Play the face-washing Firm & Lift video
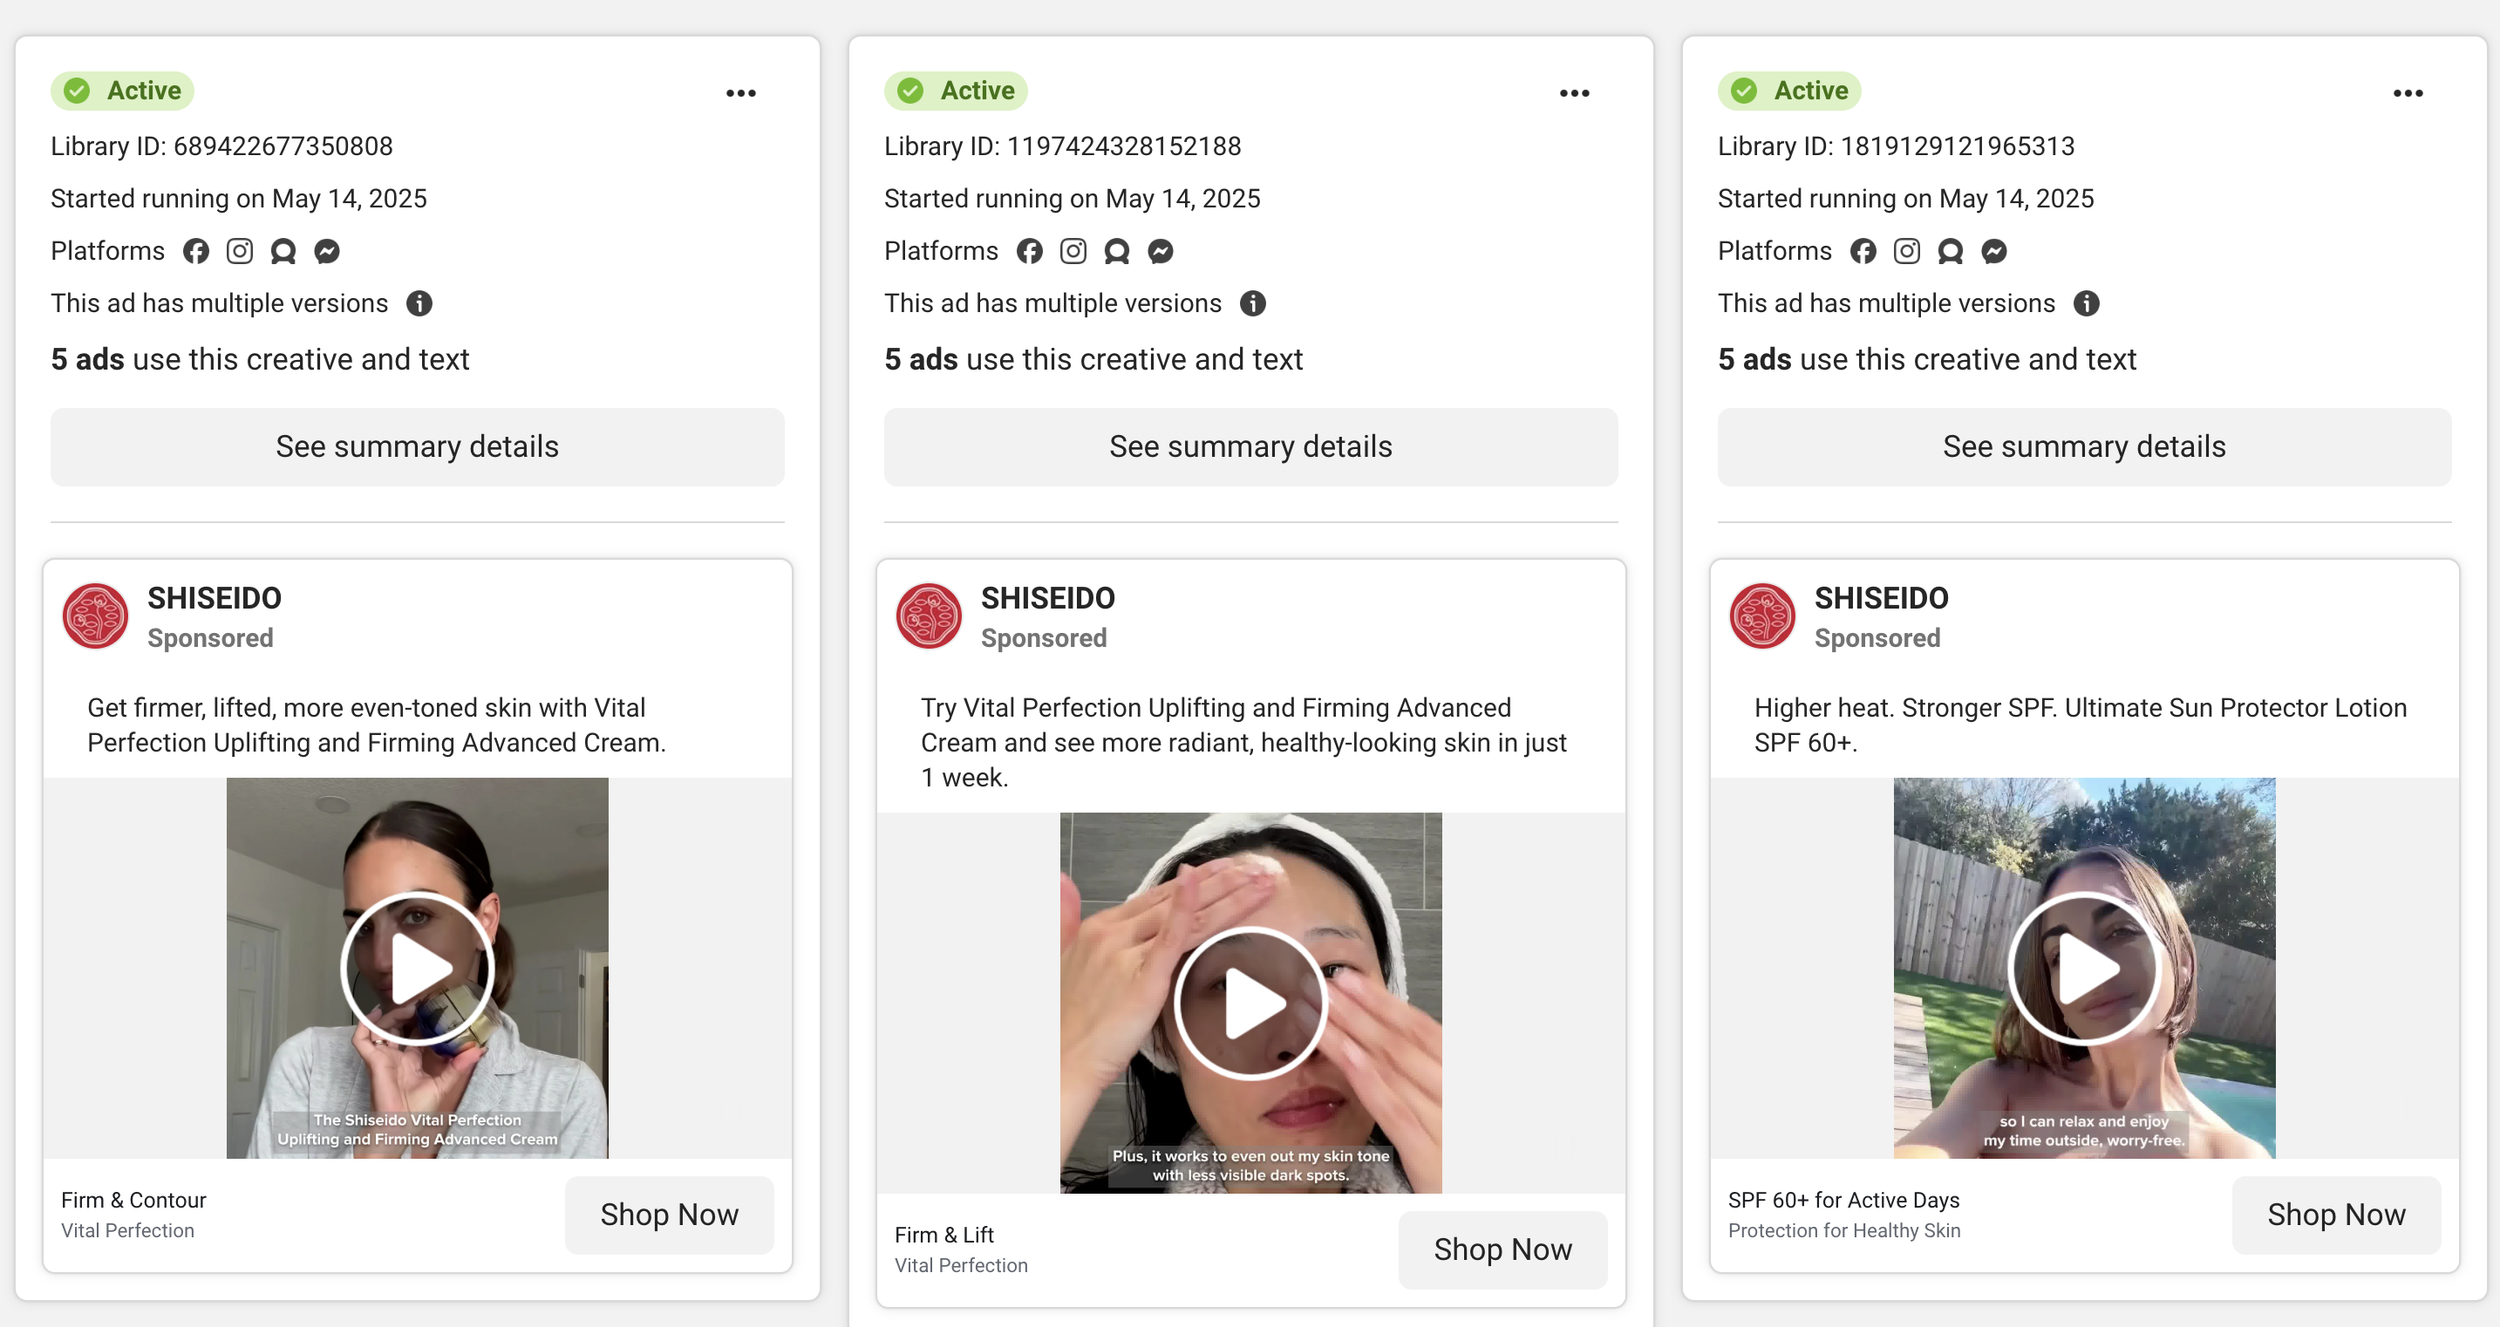Screen dimensions: 2500x1327 (1250, 1002)
